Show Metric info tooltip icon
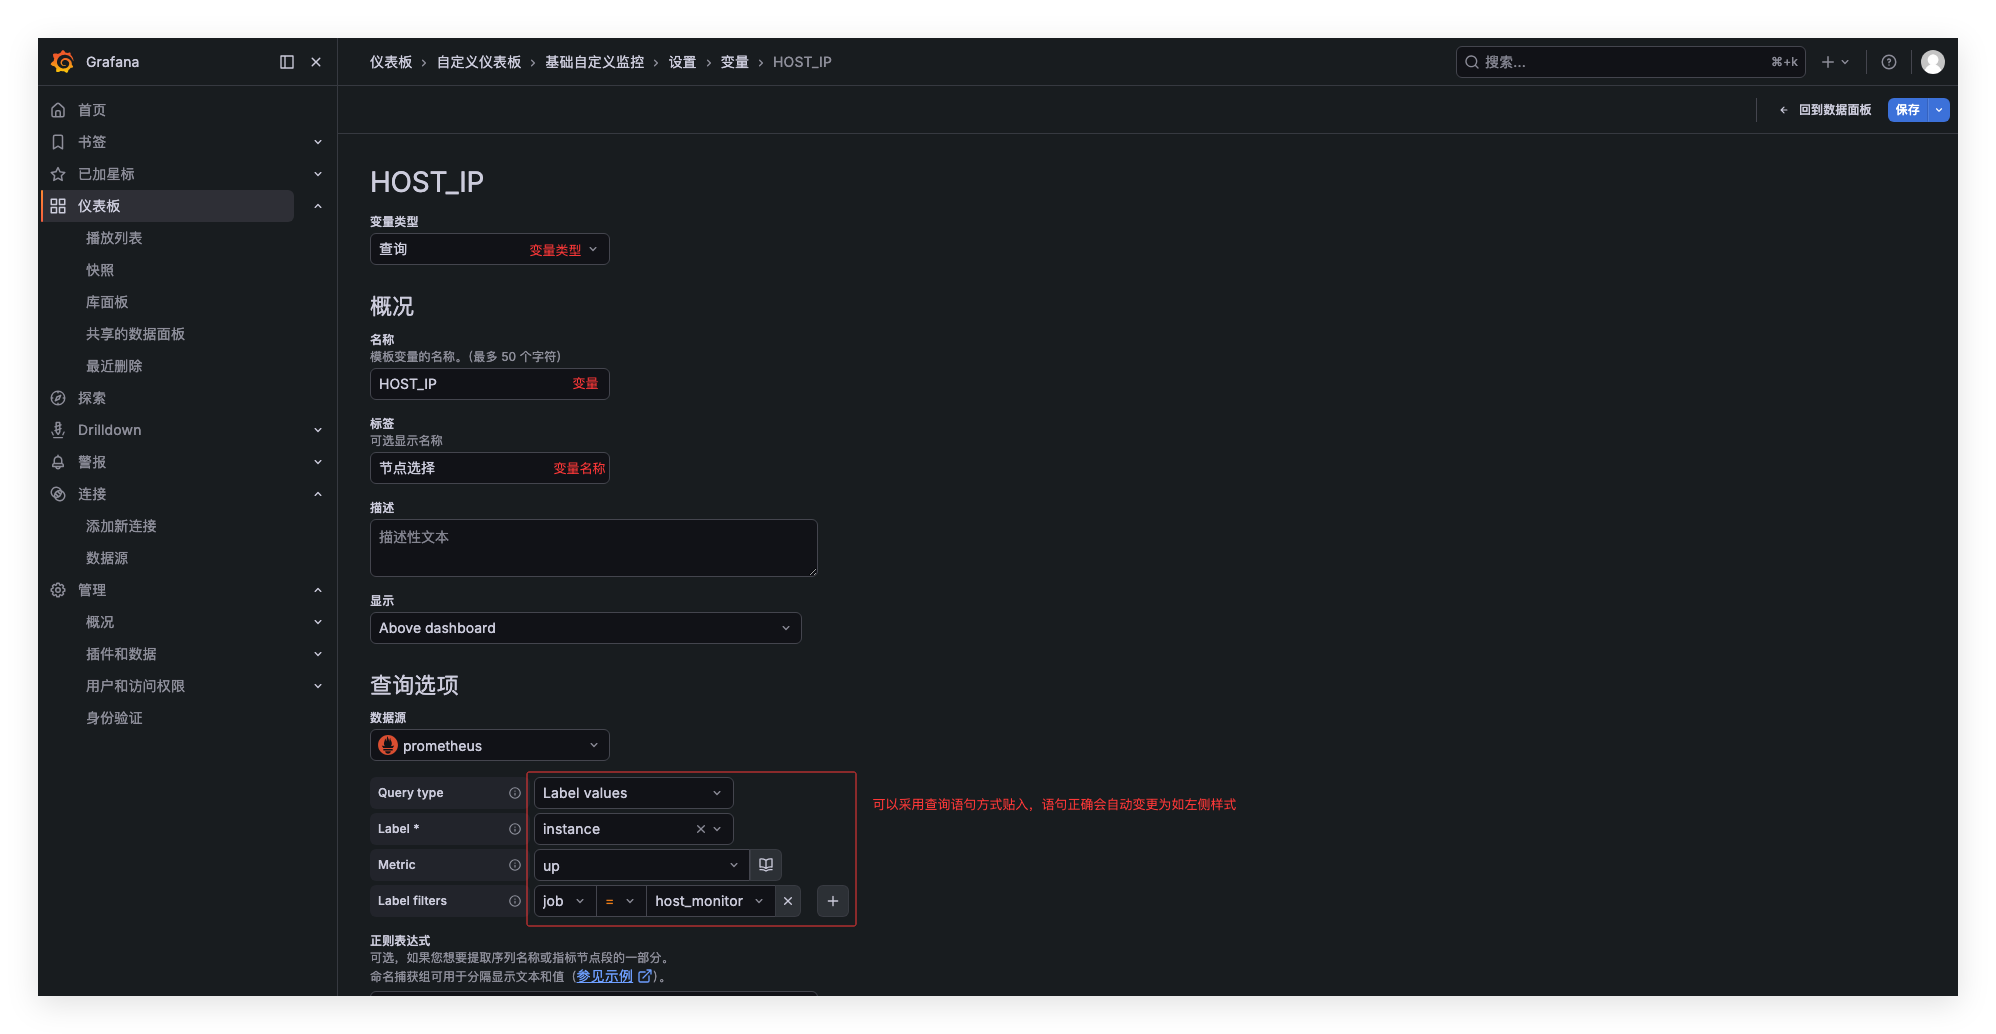This screenshot has height=1034, width=1996. click(515, 865)
